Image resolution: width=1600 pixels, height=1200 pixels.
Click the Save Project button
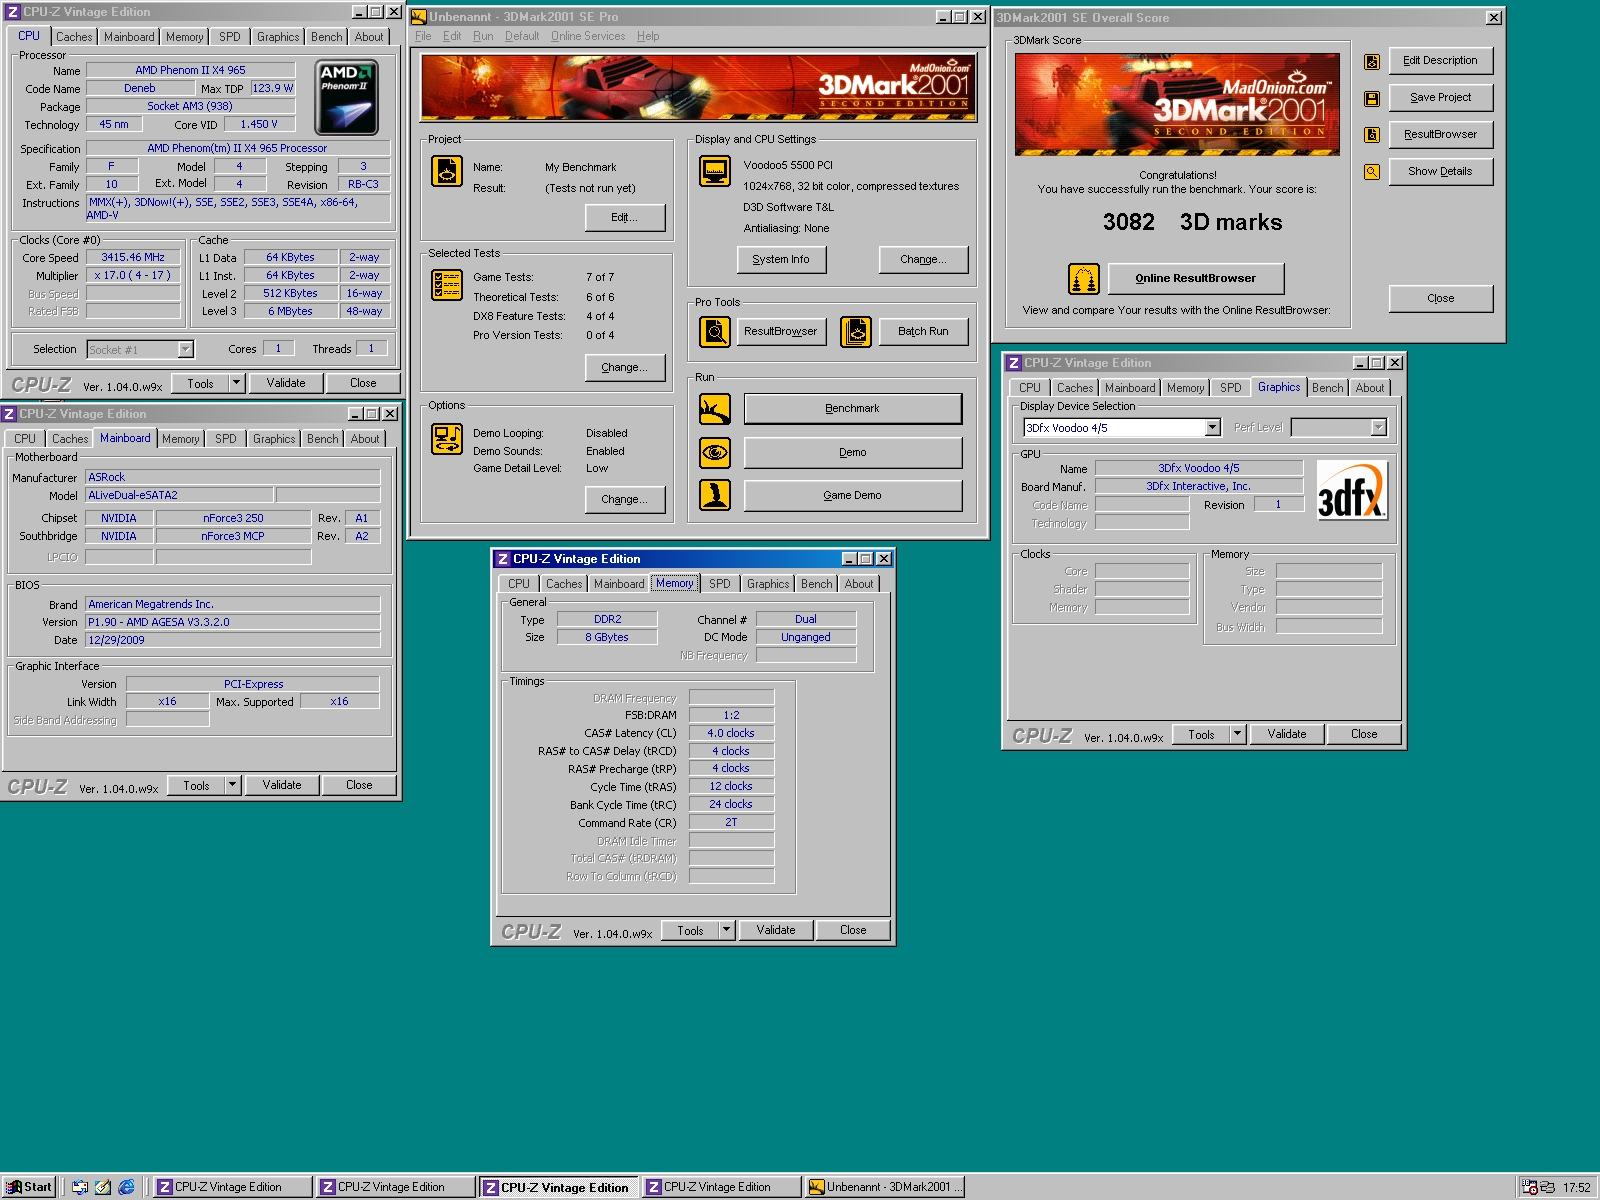pyautogui.click(x=1441, y=97)
